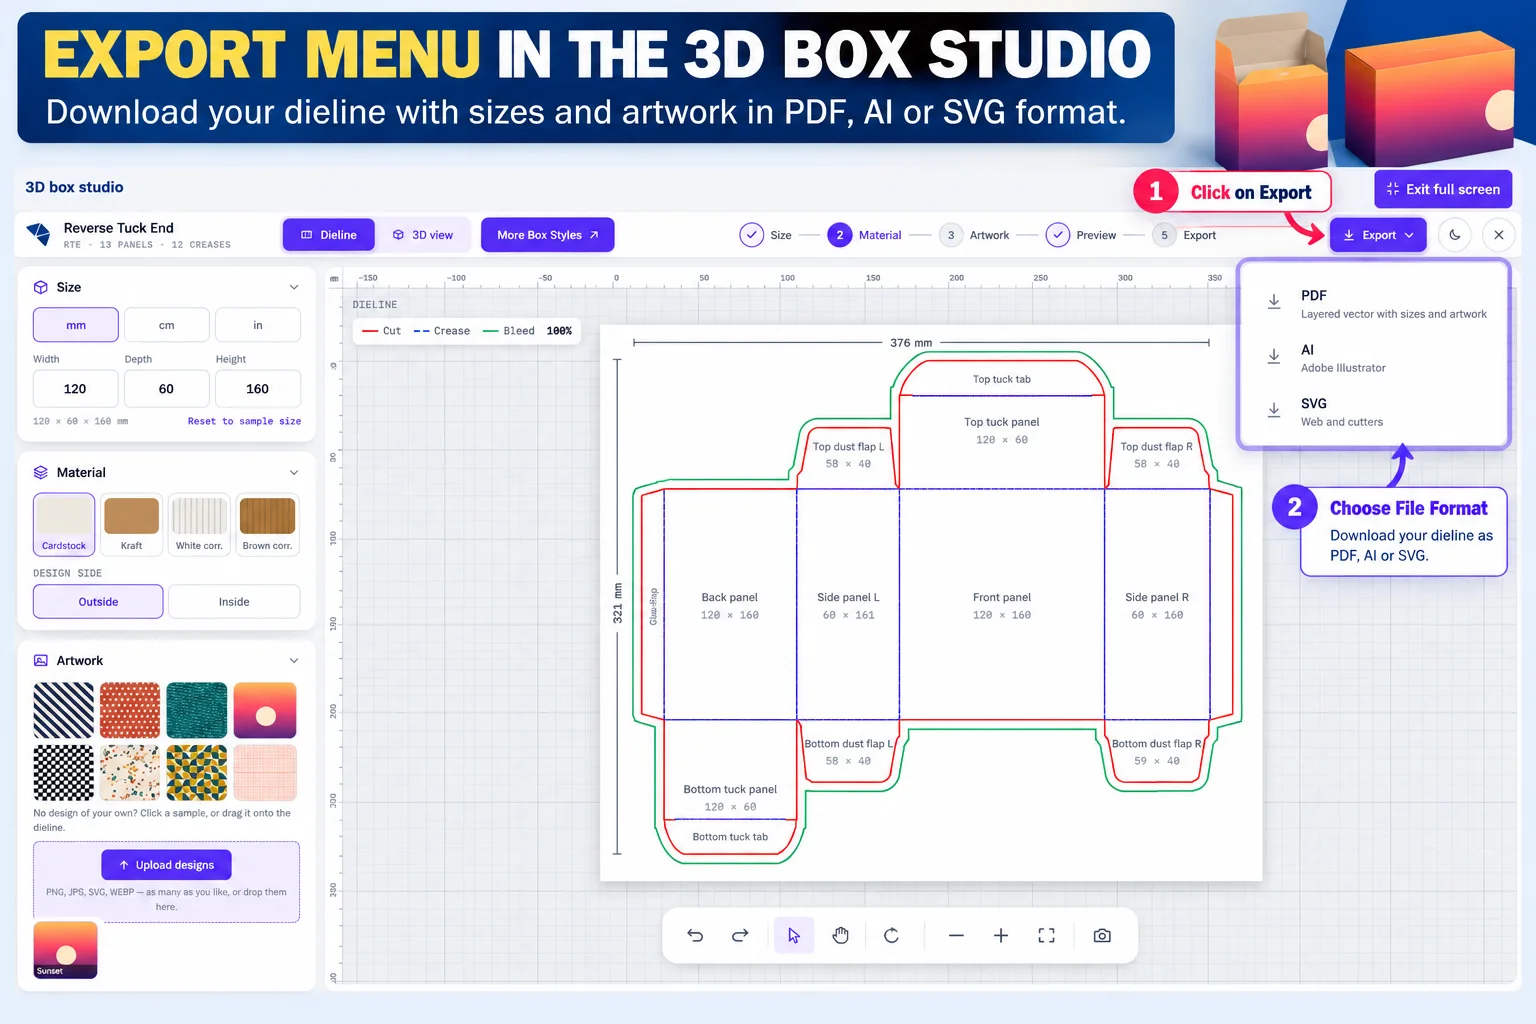Screen dimensions: 1536x1024
Task: Click the undo arrow in bottom toolbar
Action: (x=695, y=936)
